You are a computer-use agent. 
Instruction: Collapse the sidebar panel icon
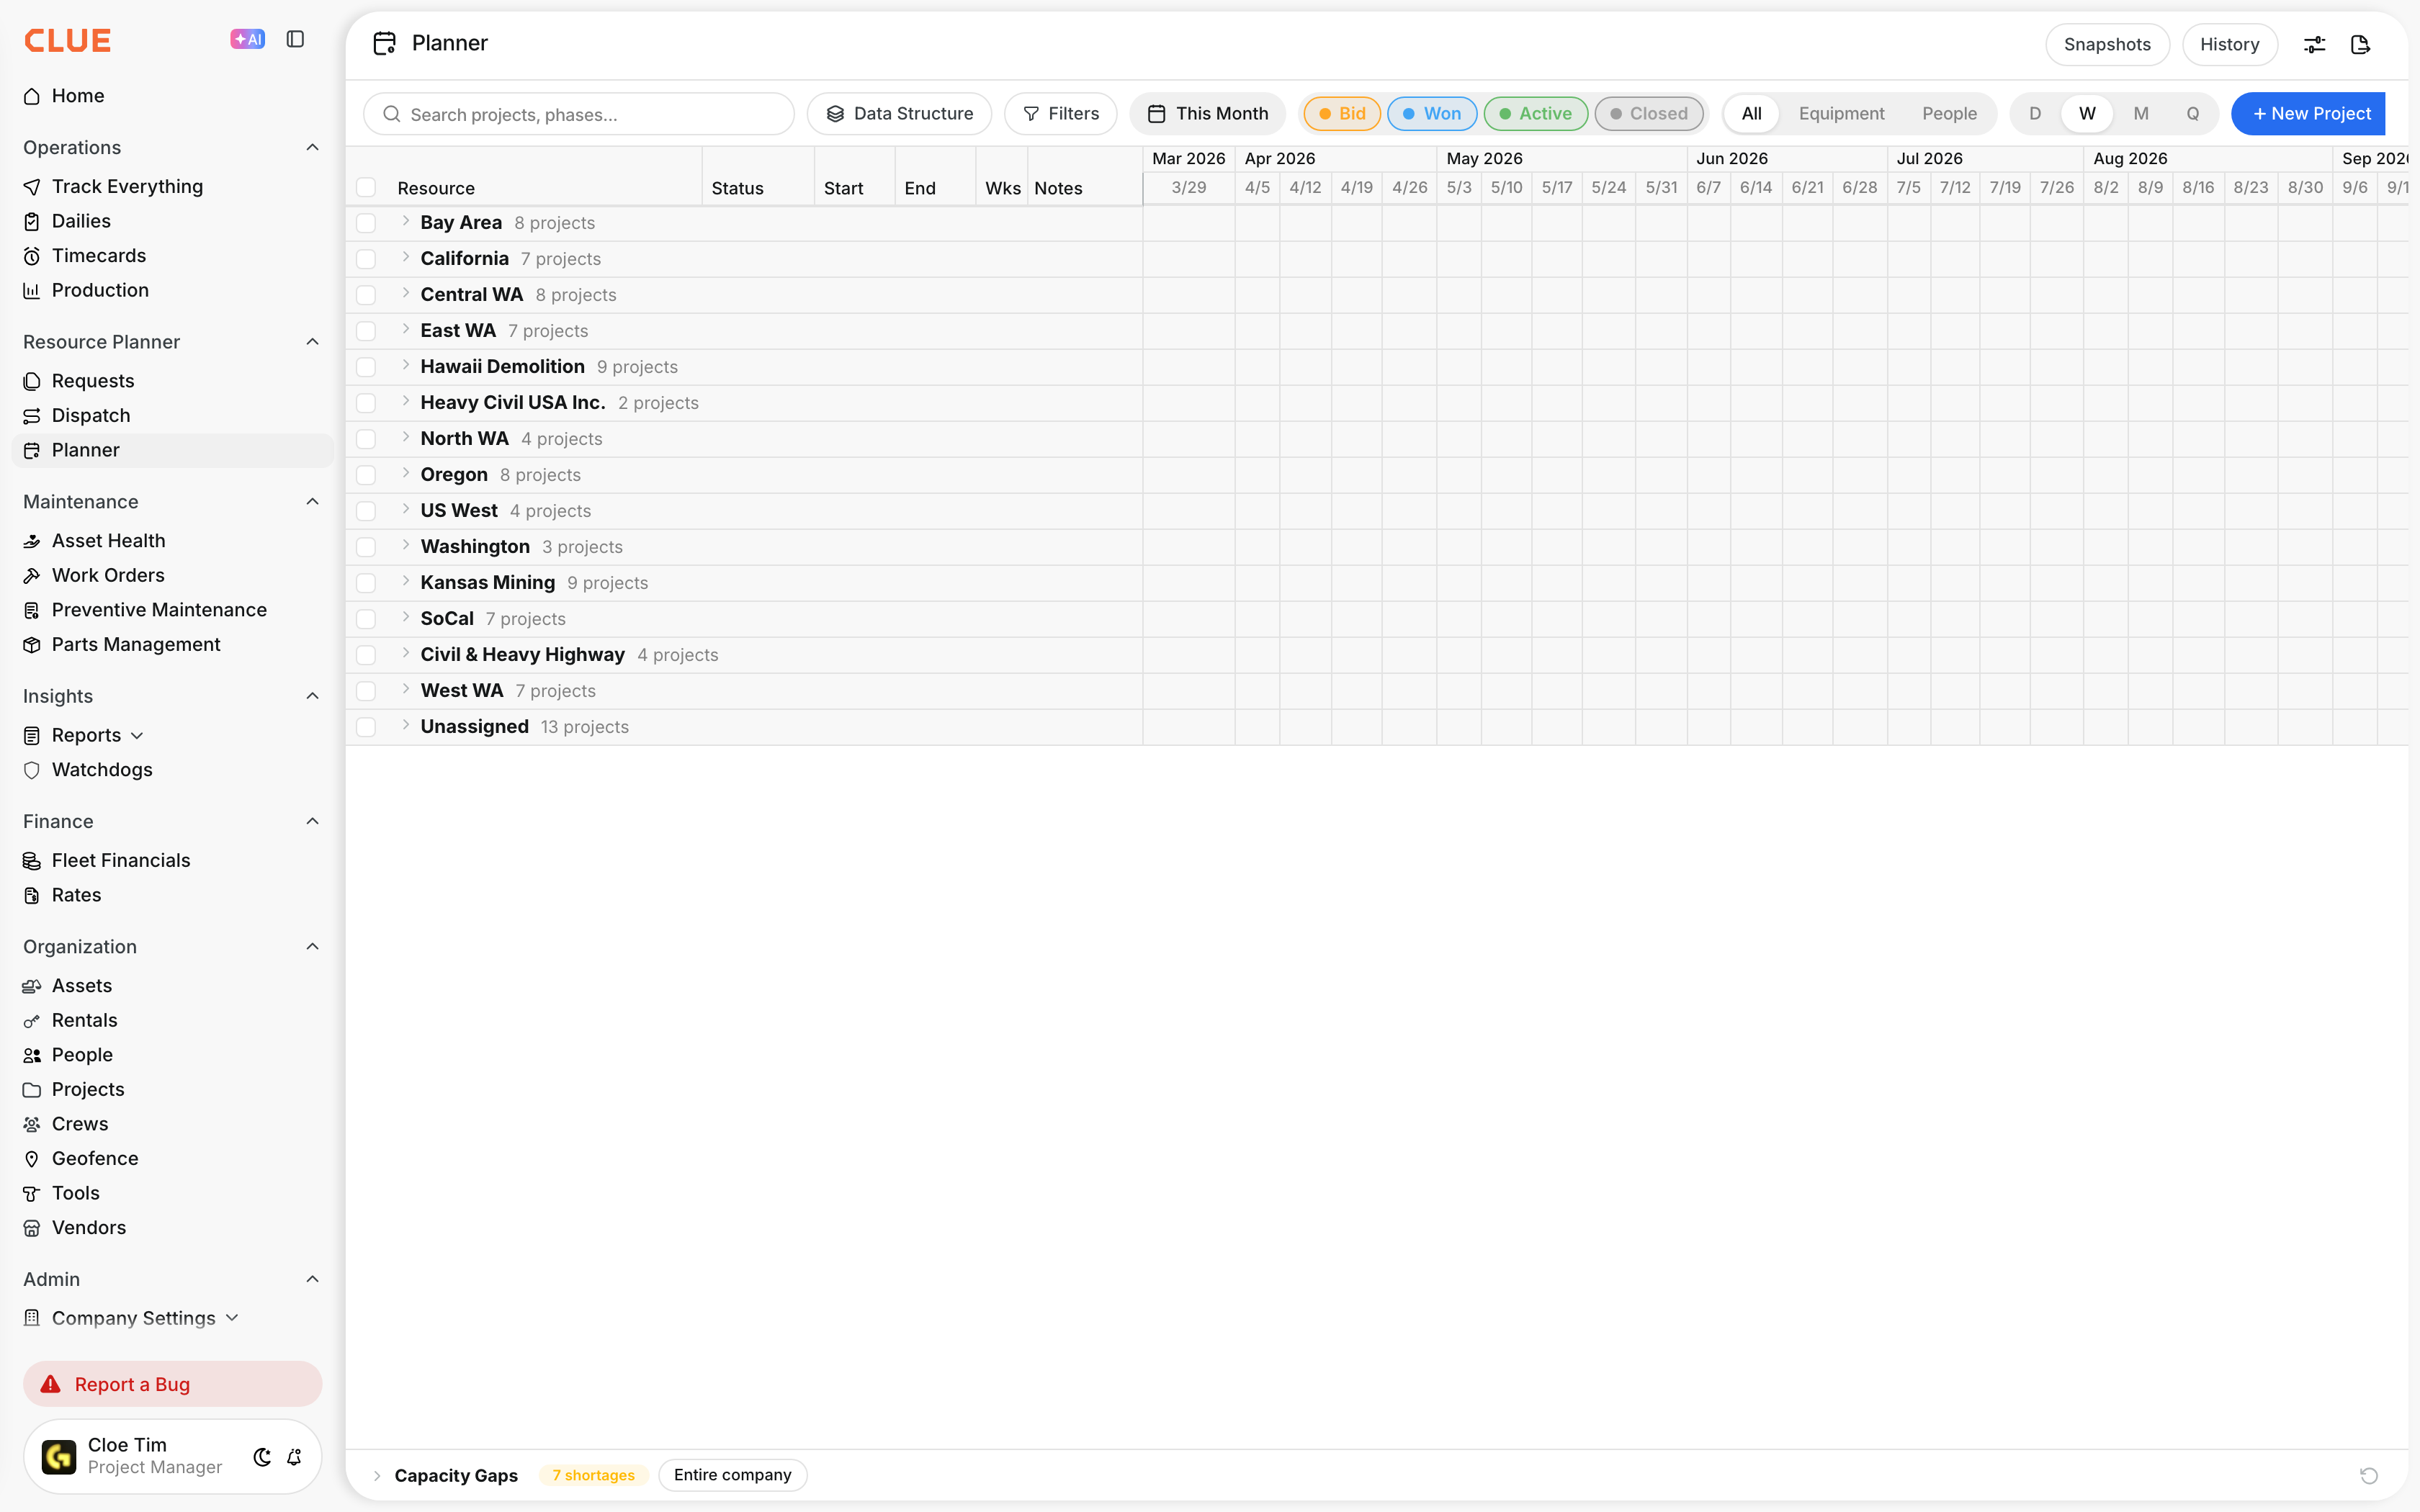(x=295, y=40)
